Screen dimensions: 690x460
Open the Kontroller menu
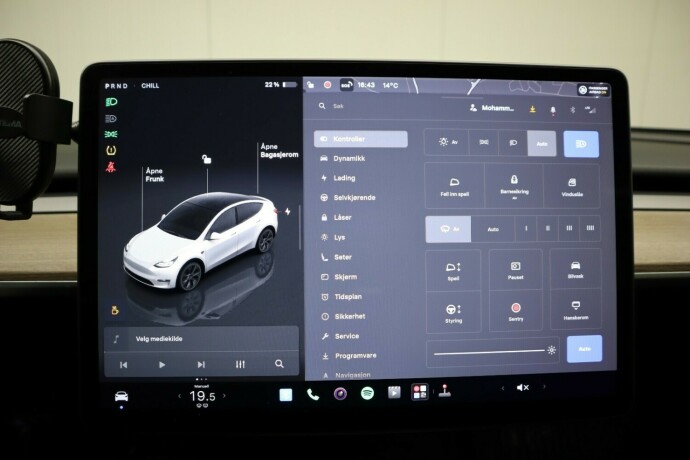[360, 139]
